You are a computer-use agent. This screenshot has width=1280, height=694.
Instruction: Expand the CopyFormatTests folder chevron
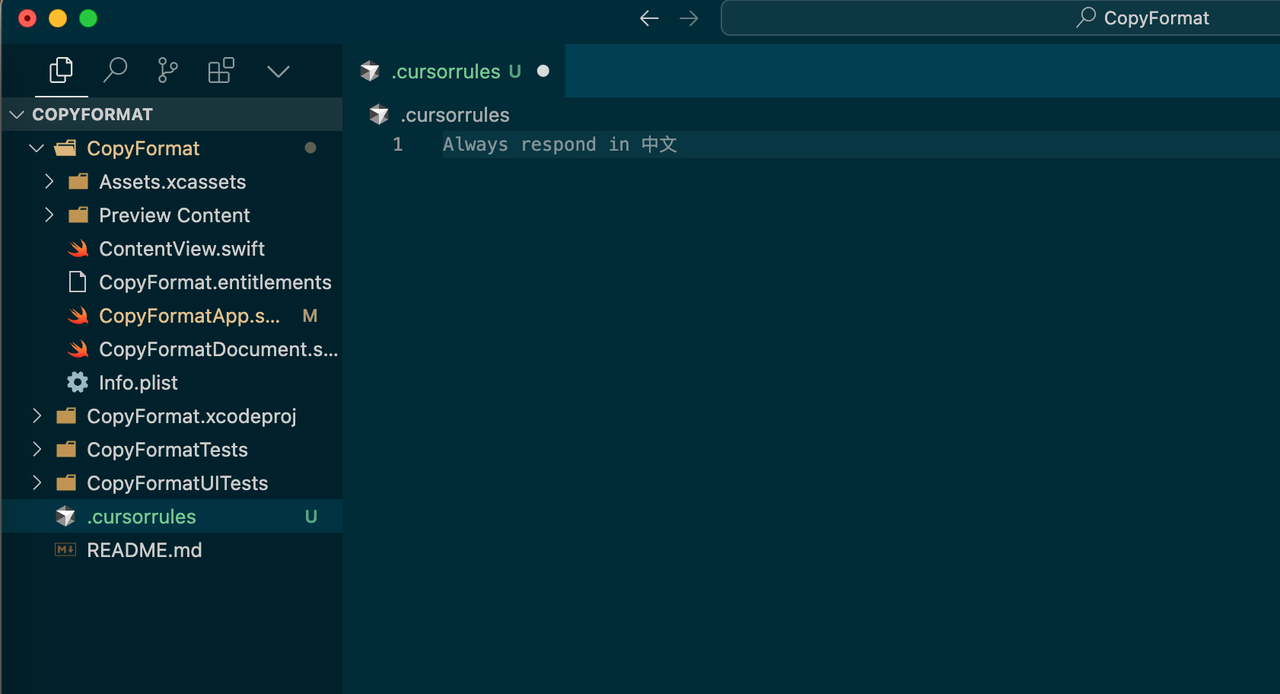[37, 450]
